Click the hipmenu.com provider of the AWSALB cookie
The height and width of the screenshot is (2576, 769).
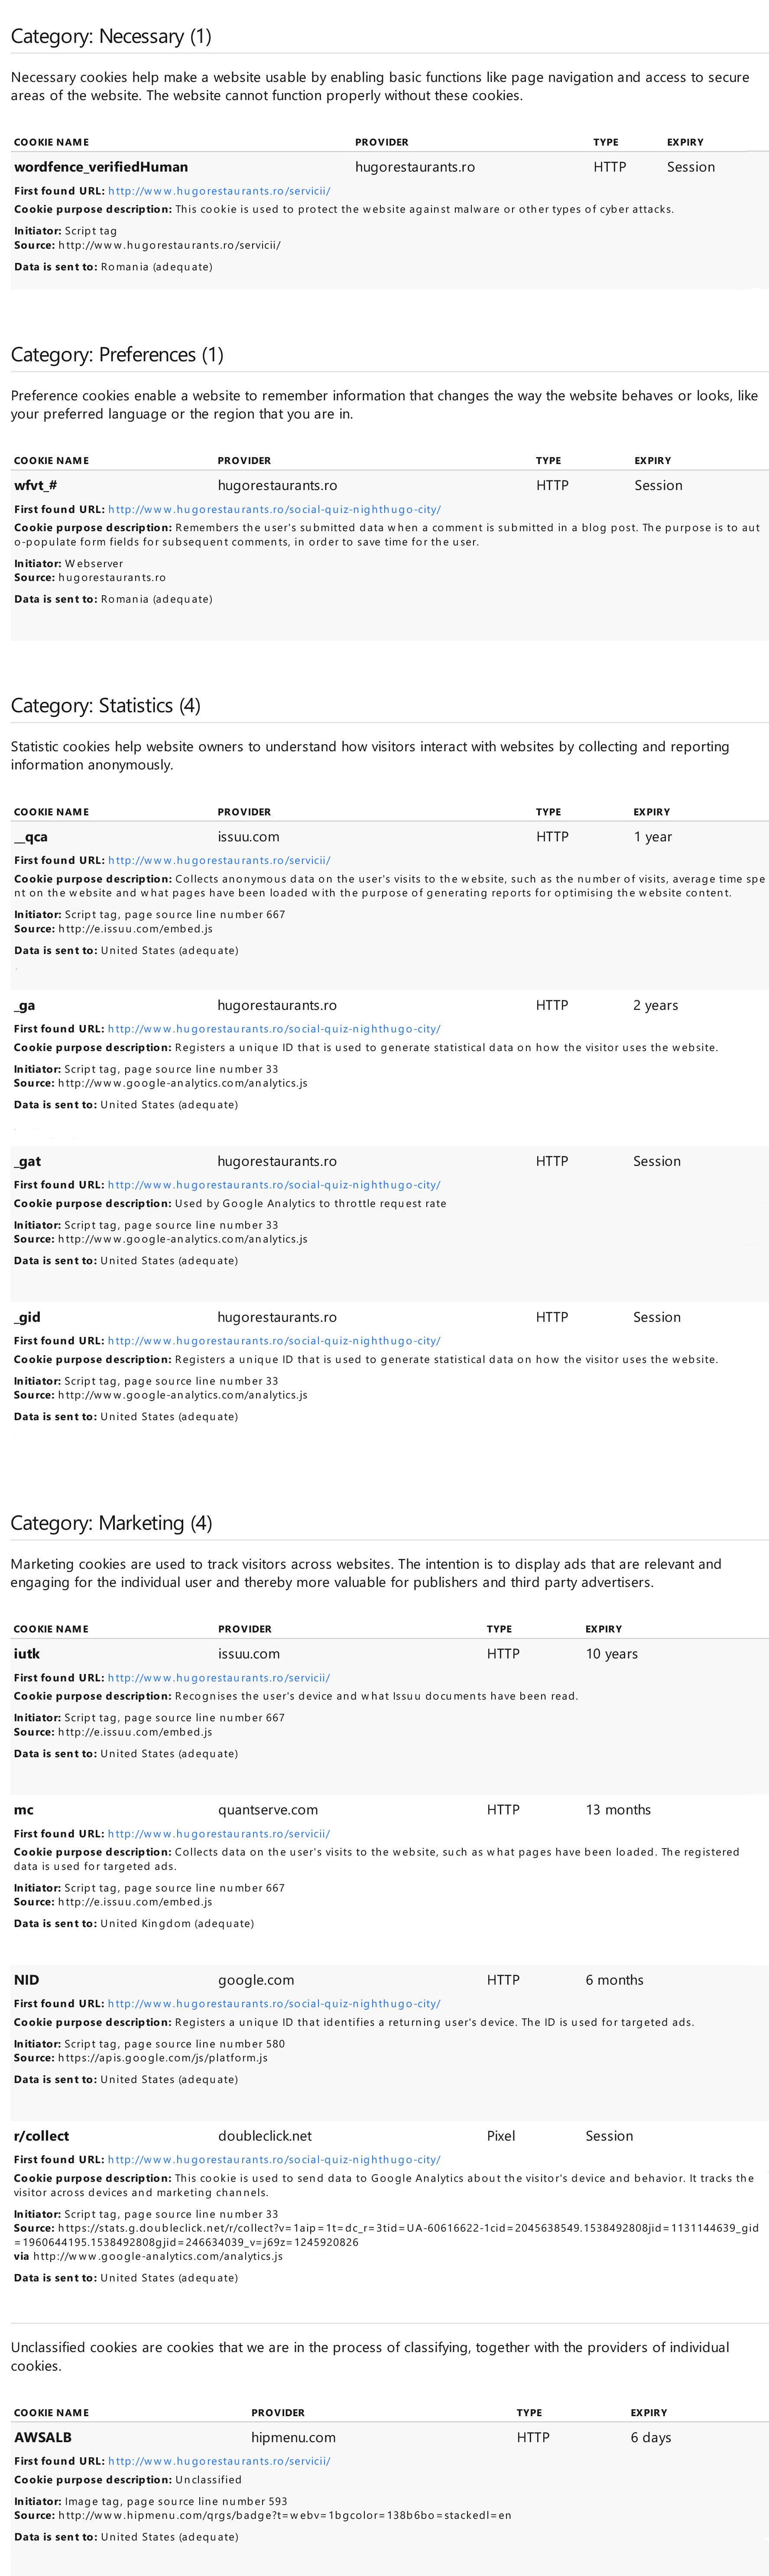293,2437
